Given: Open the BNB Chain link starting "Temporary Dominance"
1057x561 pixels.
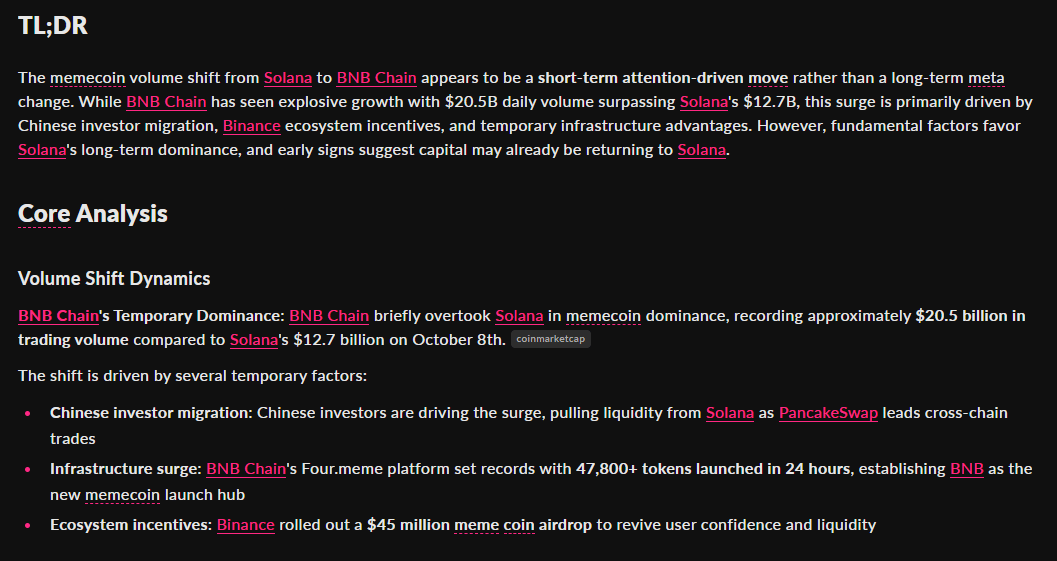Looking at the screenshot, I should 59,316.
